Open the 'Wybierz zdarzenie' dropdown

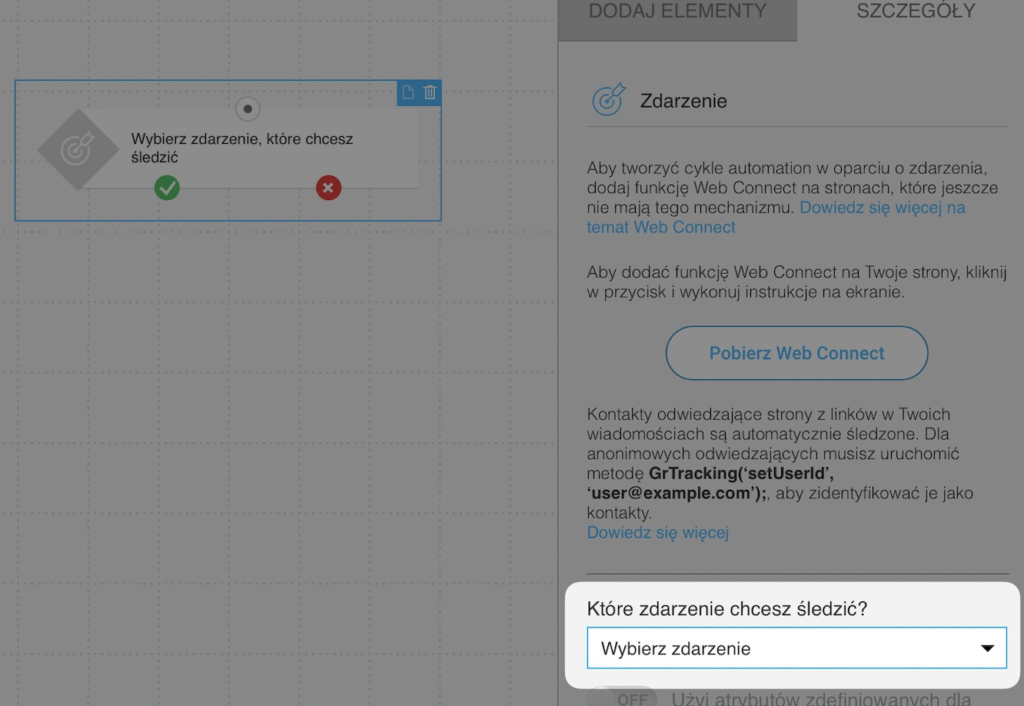tap(797, 649)
